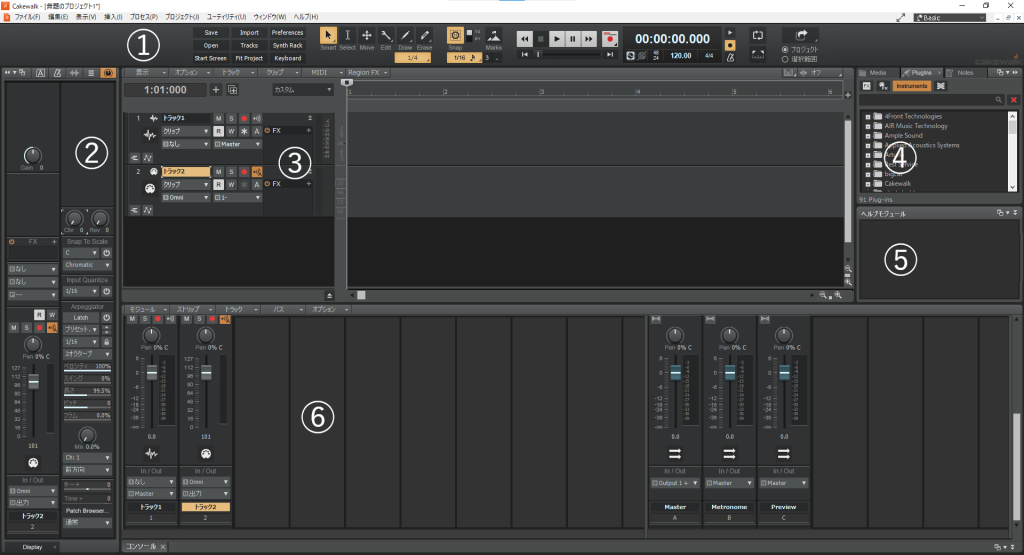Select the 選択範囲 export radio button

785,59
